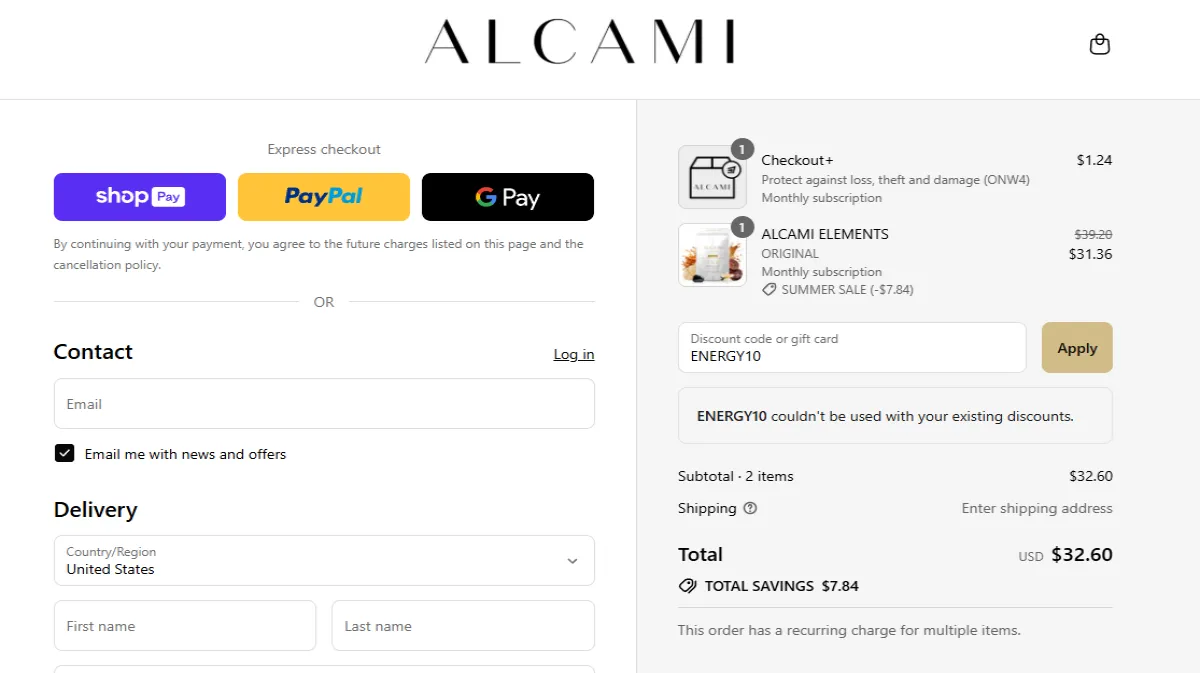Pay with PayPal express checkout
The width and height of the screenshot is (1200, 673).
pos(323,197)
